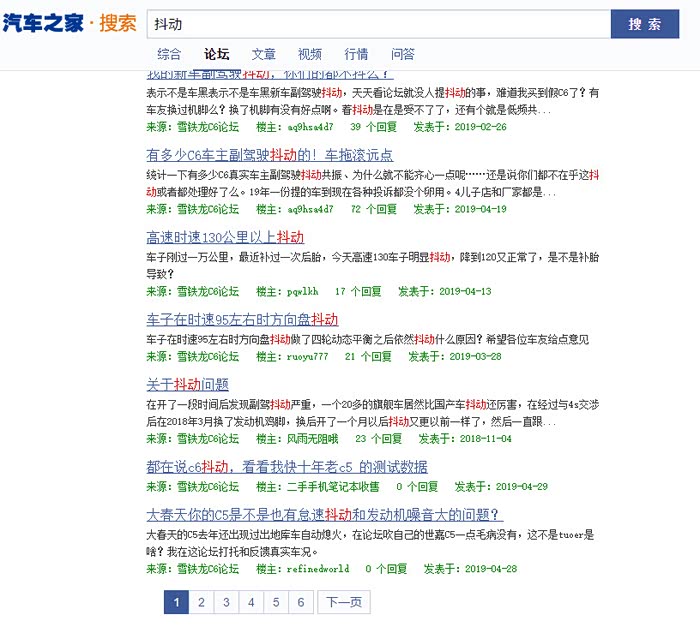Click the 39 个回复 count
Image resolution: width=700 pixels, height=627 pixels.
374,127
